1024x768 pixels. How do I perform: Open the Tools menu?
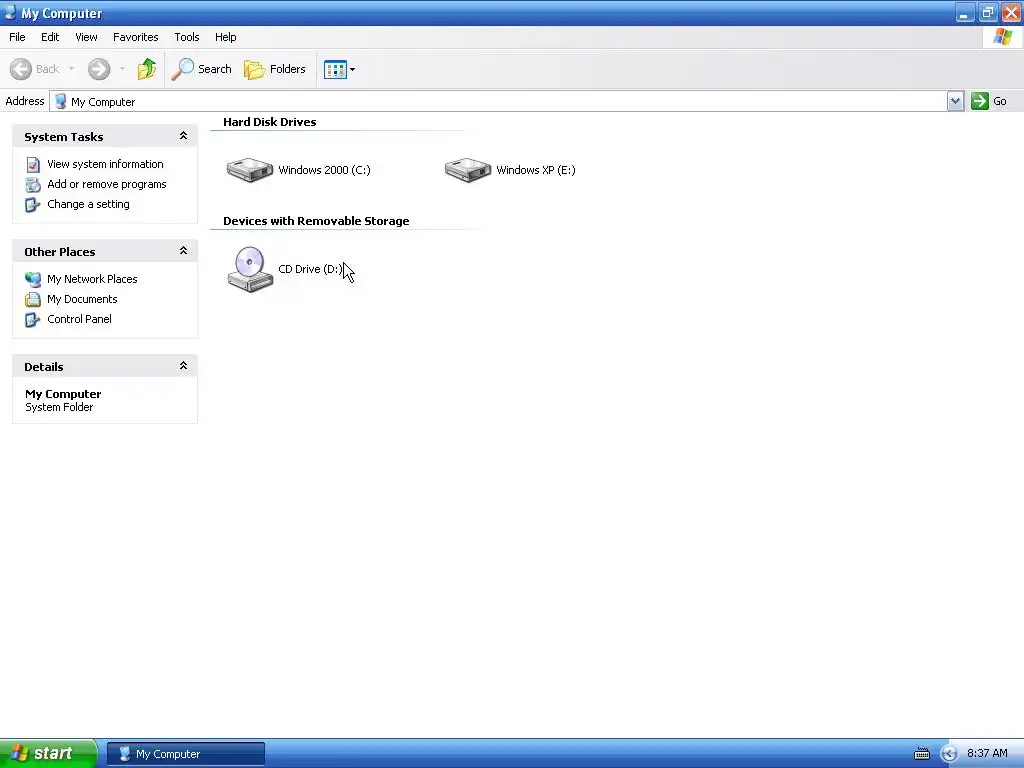[187, 37]
